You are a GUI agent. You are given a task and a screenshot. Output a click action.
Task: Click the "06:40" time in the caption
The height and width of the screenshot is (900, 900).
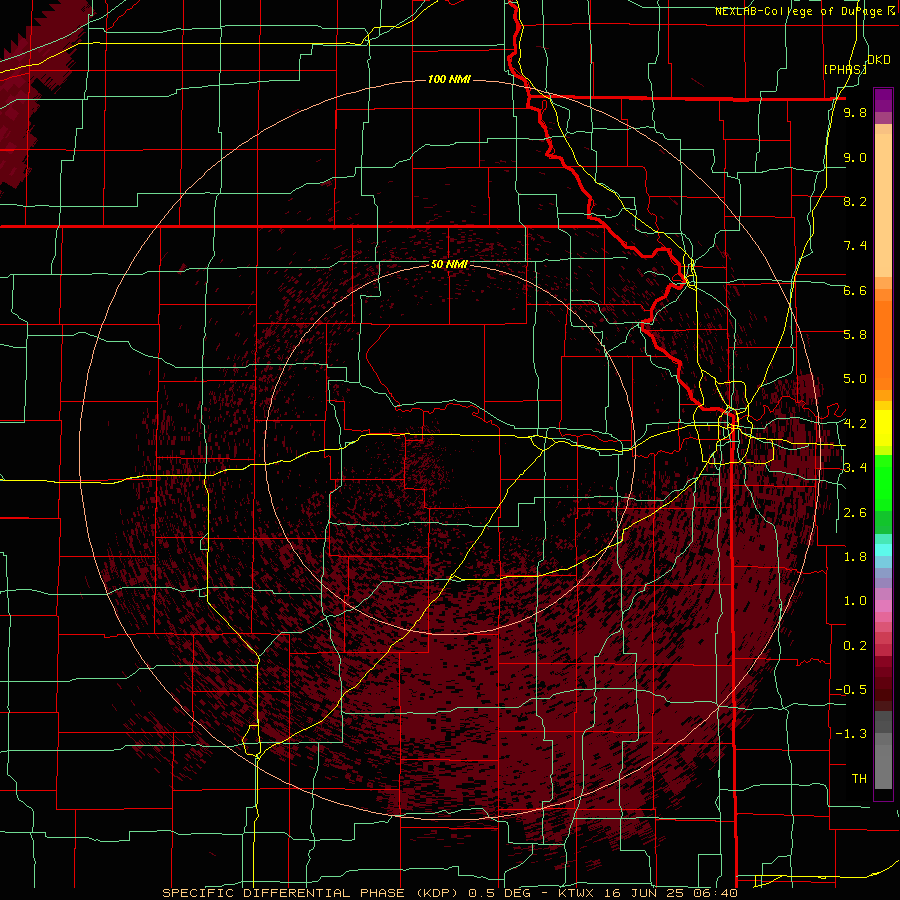(x=714, y=893)
